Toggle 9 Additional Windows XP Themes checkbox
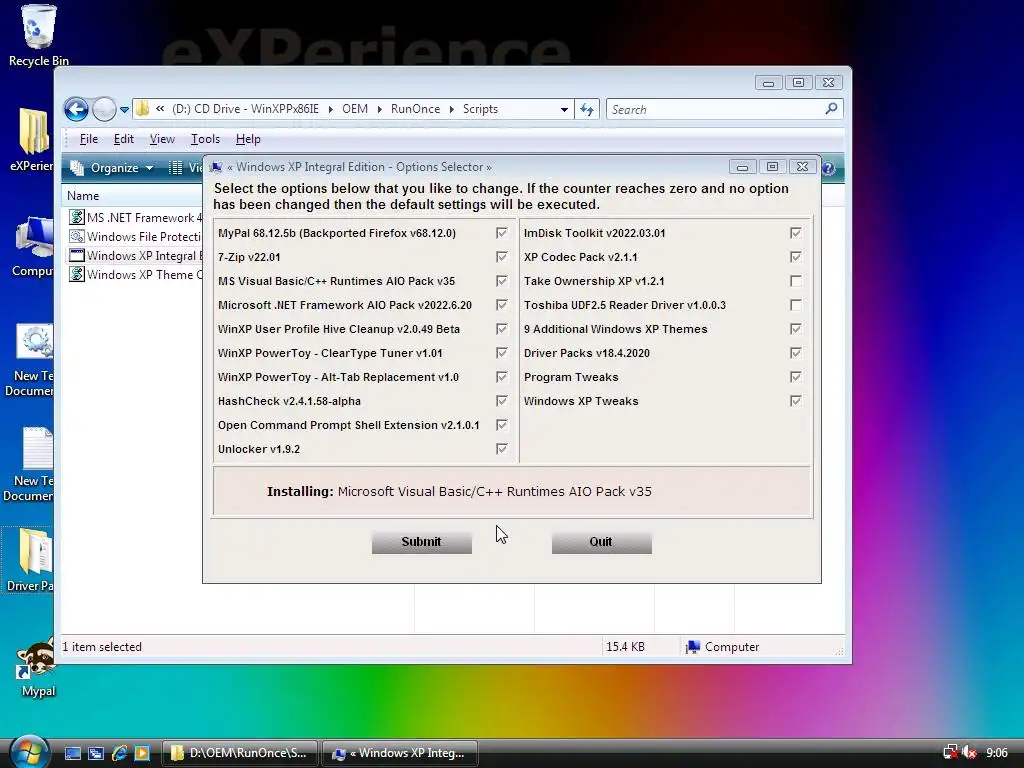This screenshot has height=768, width=1024. (x=795, y=329)
